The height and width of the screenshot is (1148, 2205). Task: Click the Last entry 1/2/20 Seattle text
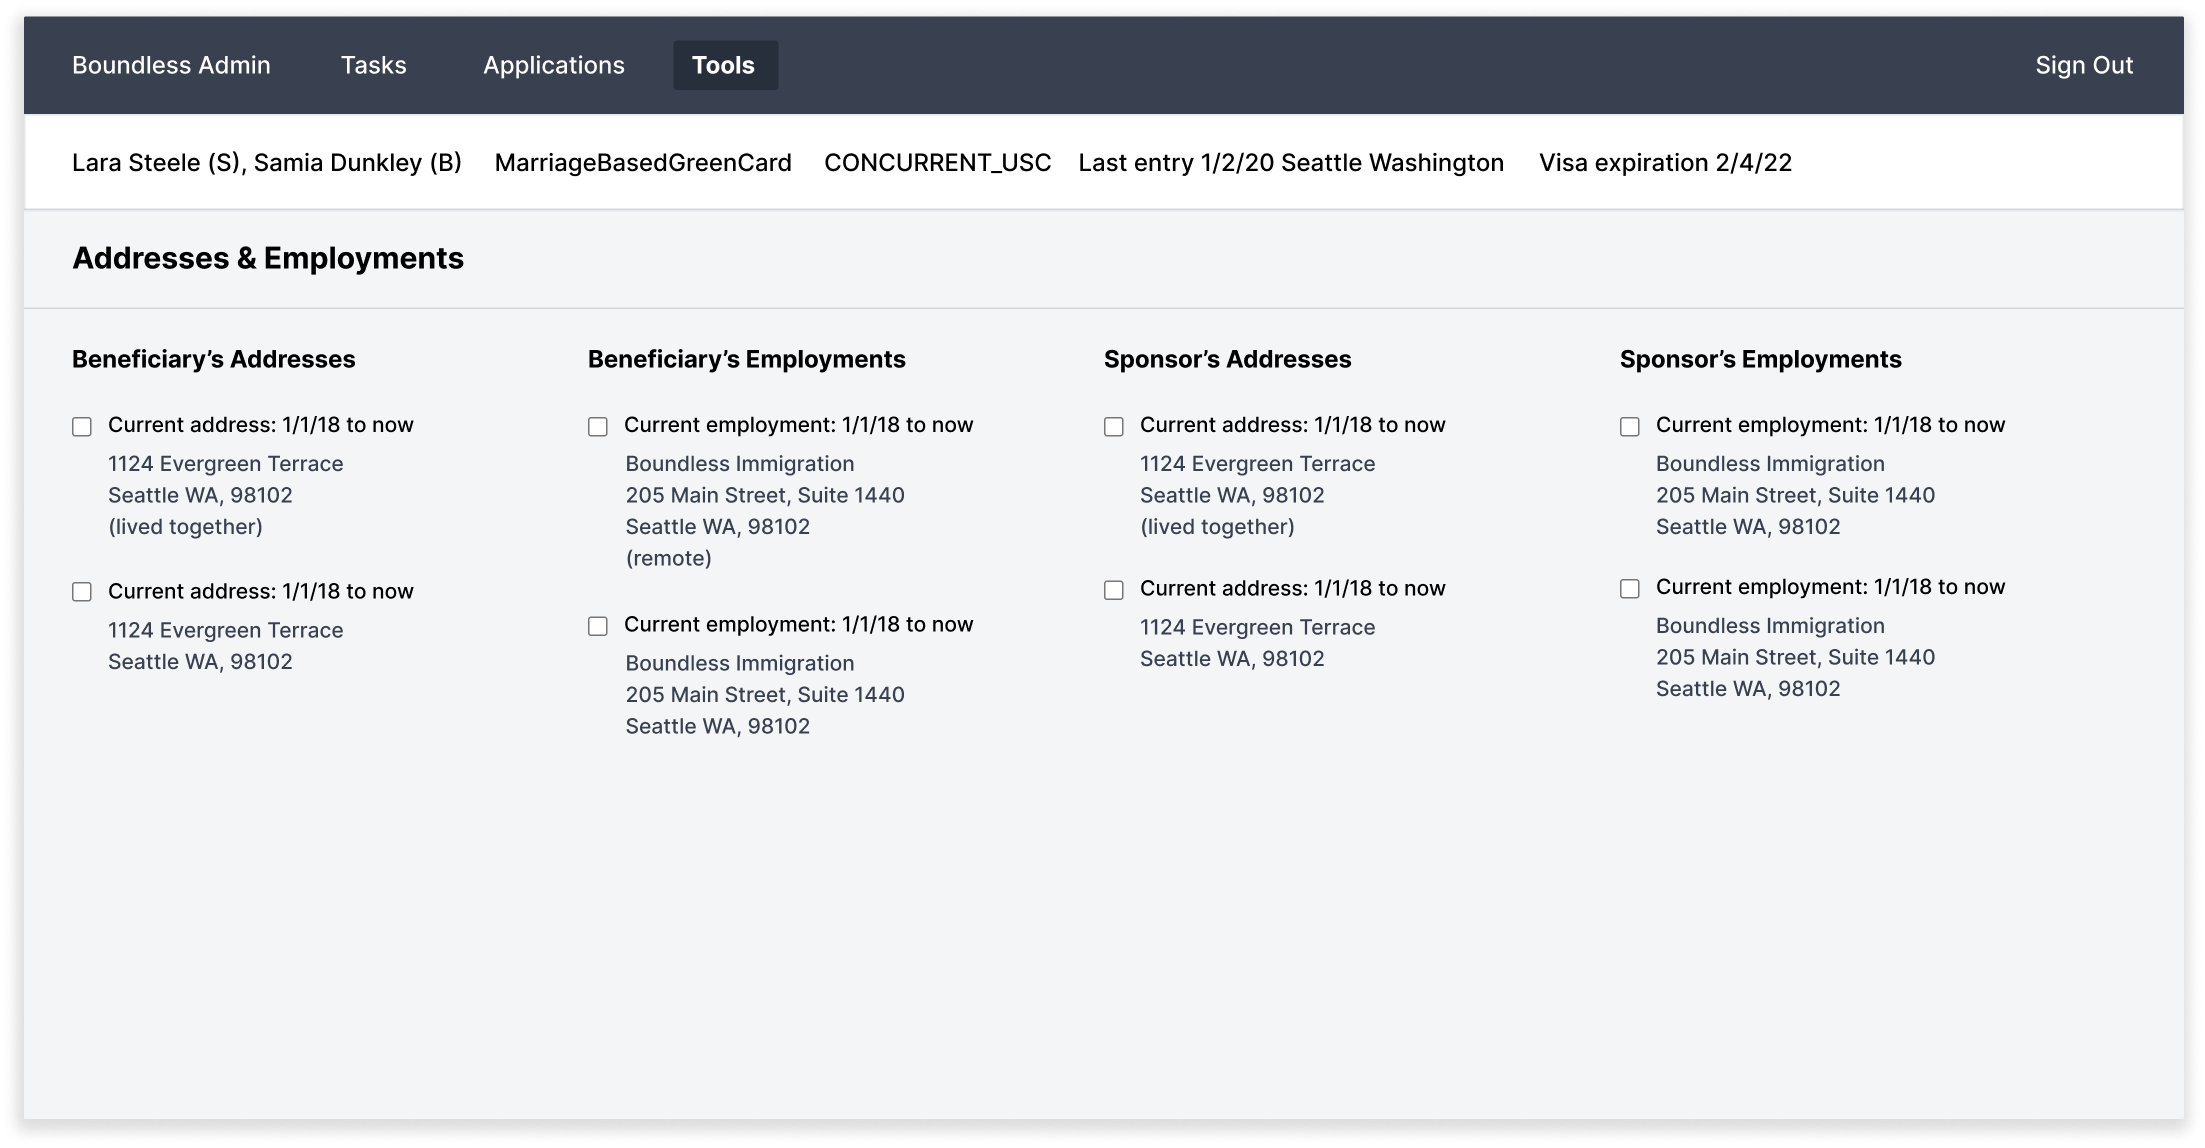pos(1290,162)
